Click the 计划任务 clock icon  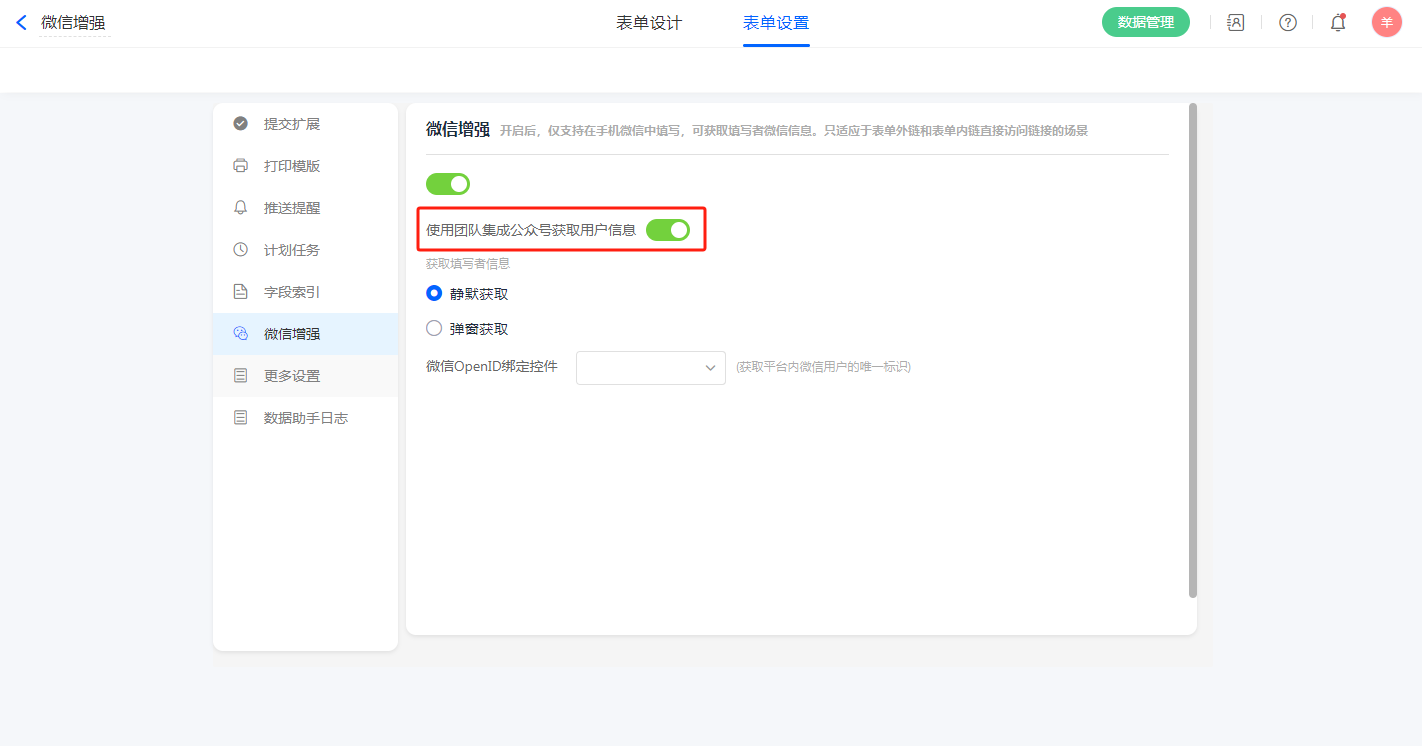(240, 250)
